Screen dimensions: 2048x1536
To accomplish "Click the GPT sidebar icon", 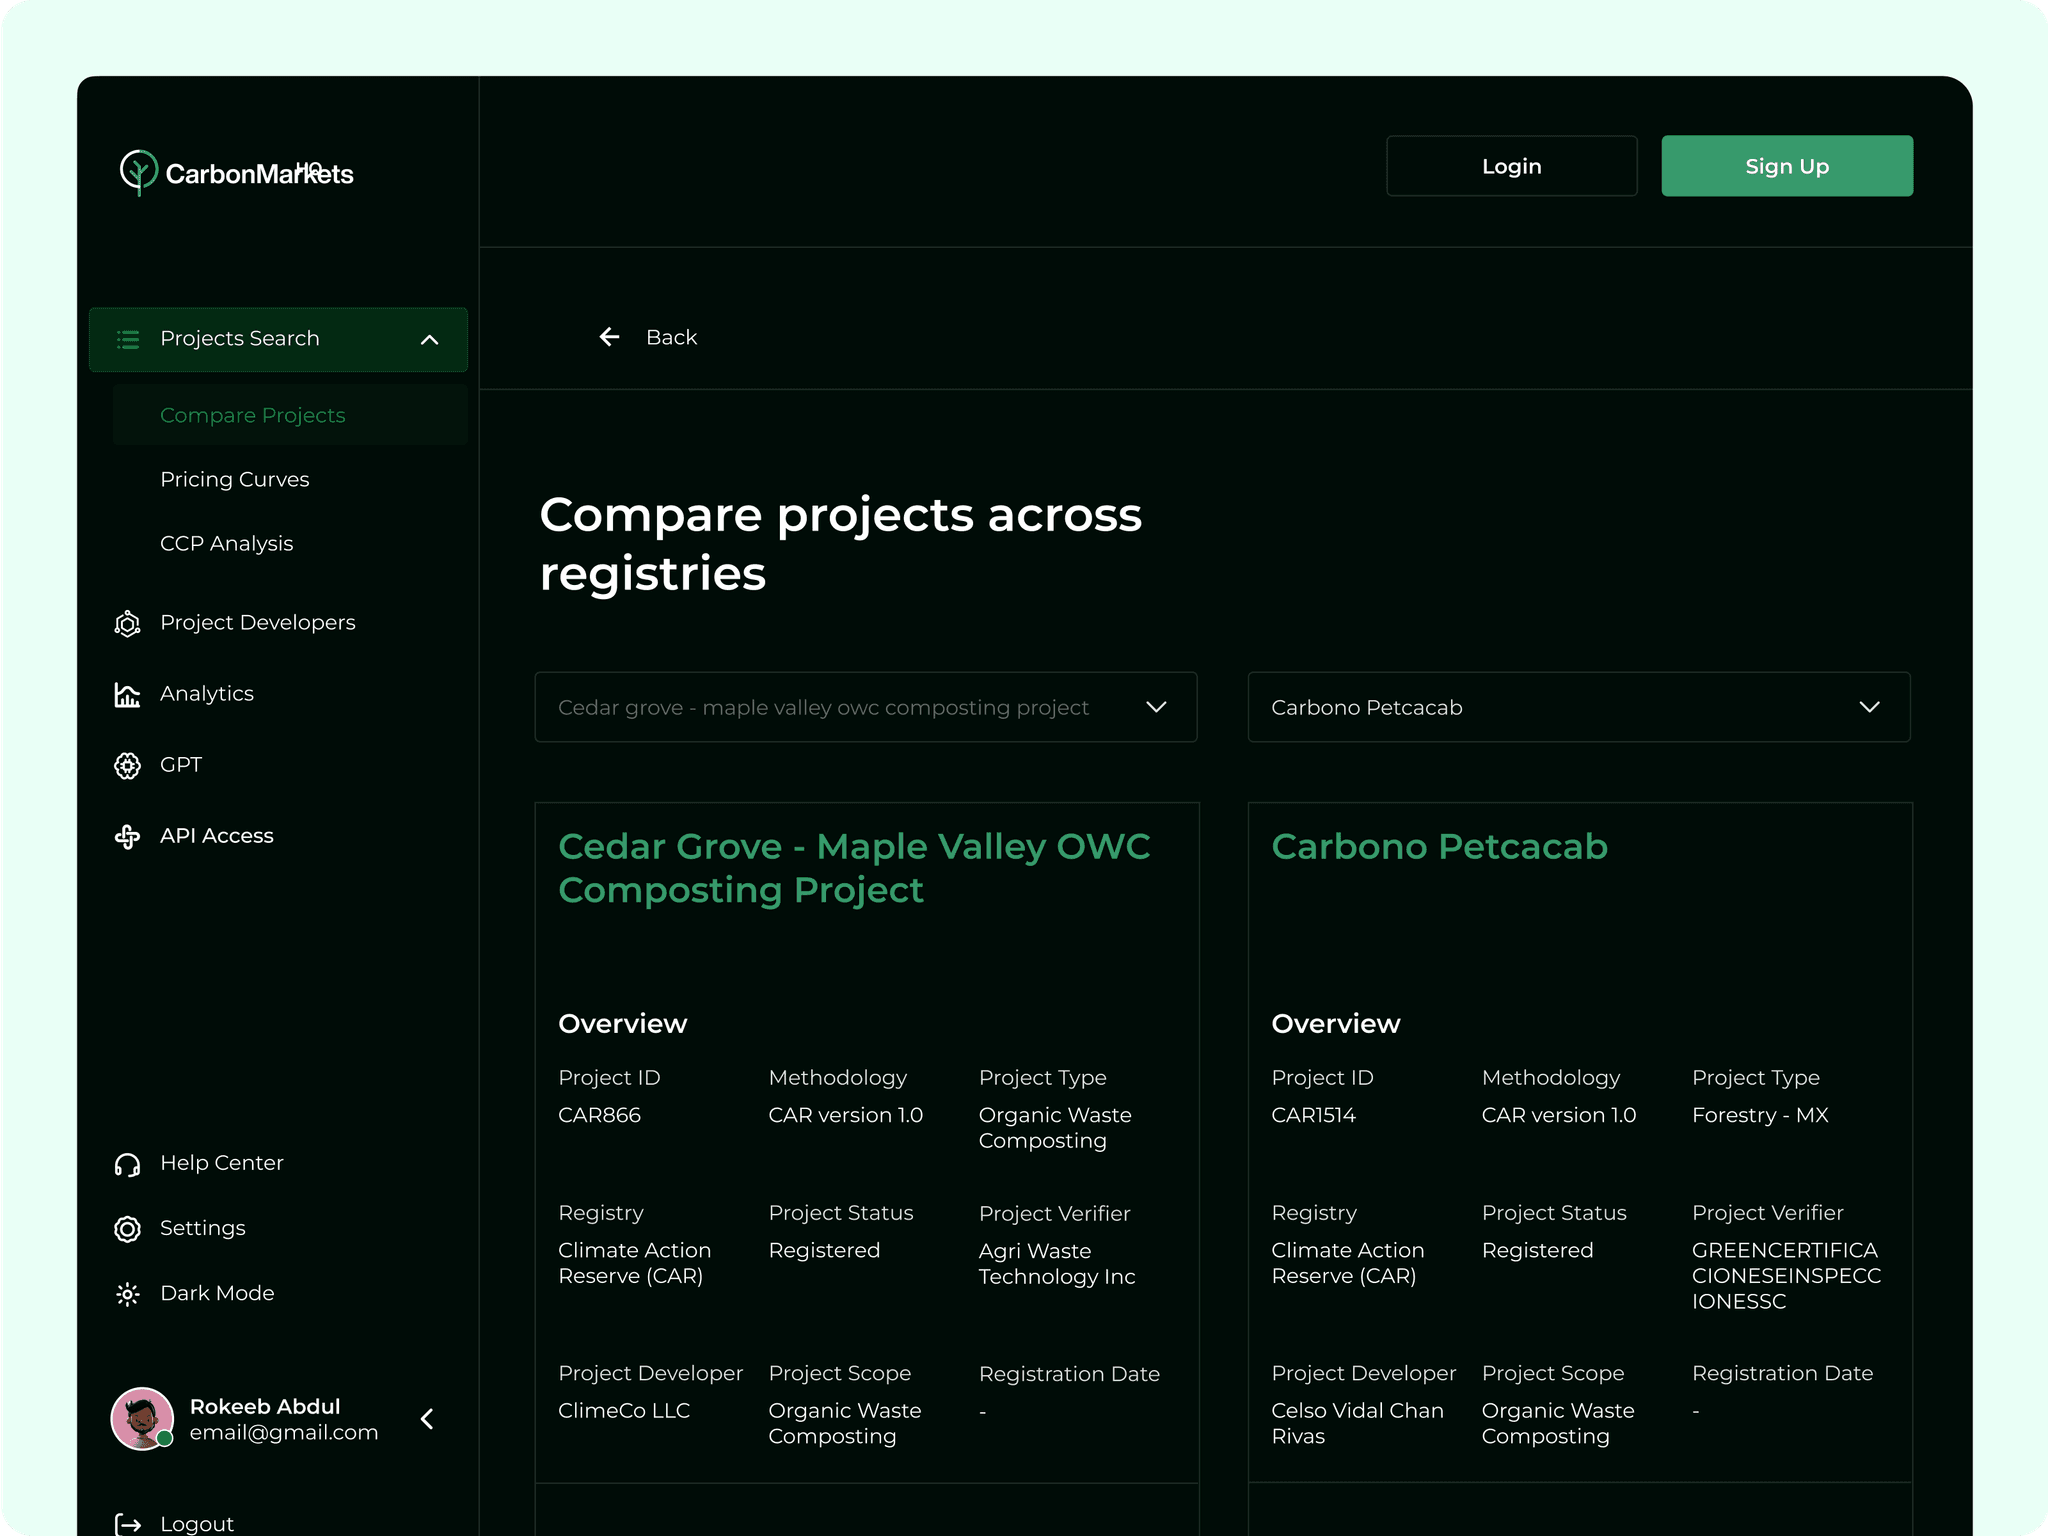I will click(x=127, y=766).
